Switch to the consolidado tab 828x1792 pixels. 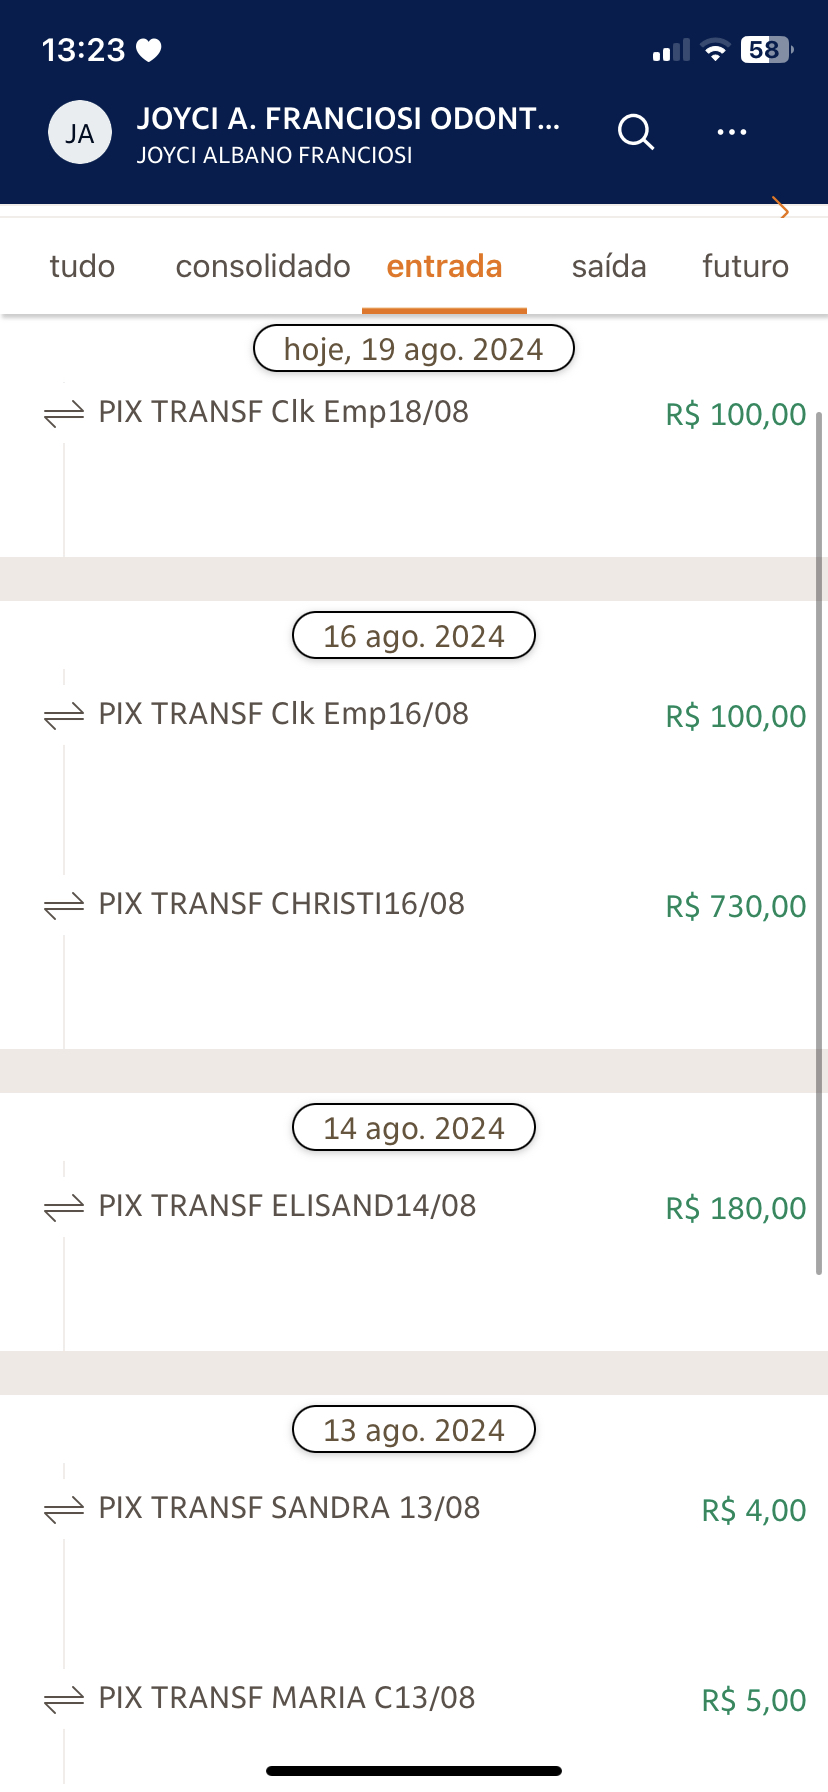coord(263,267)
